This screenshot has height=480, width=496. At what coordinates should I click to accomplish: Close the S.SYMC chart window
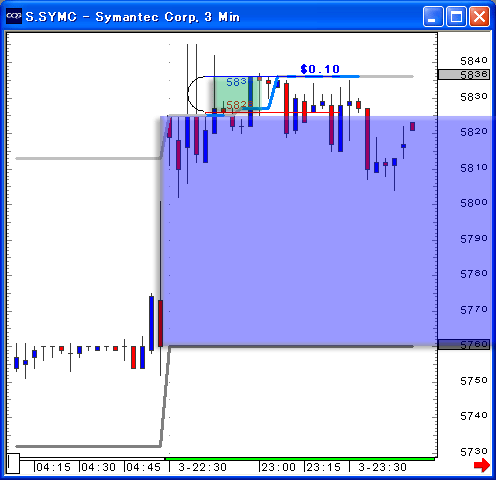479,16
